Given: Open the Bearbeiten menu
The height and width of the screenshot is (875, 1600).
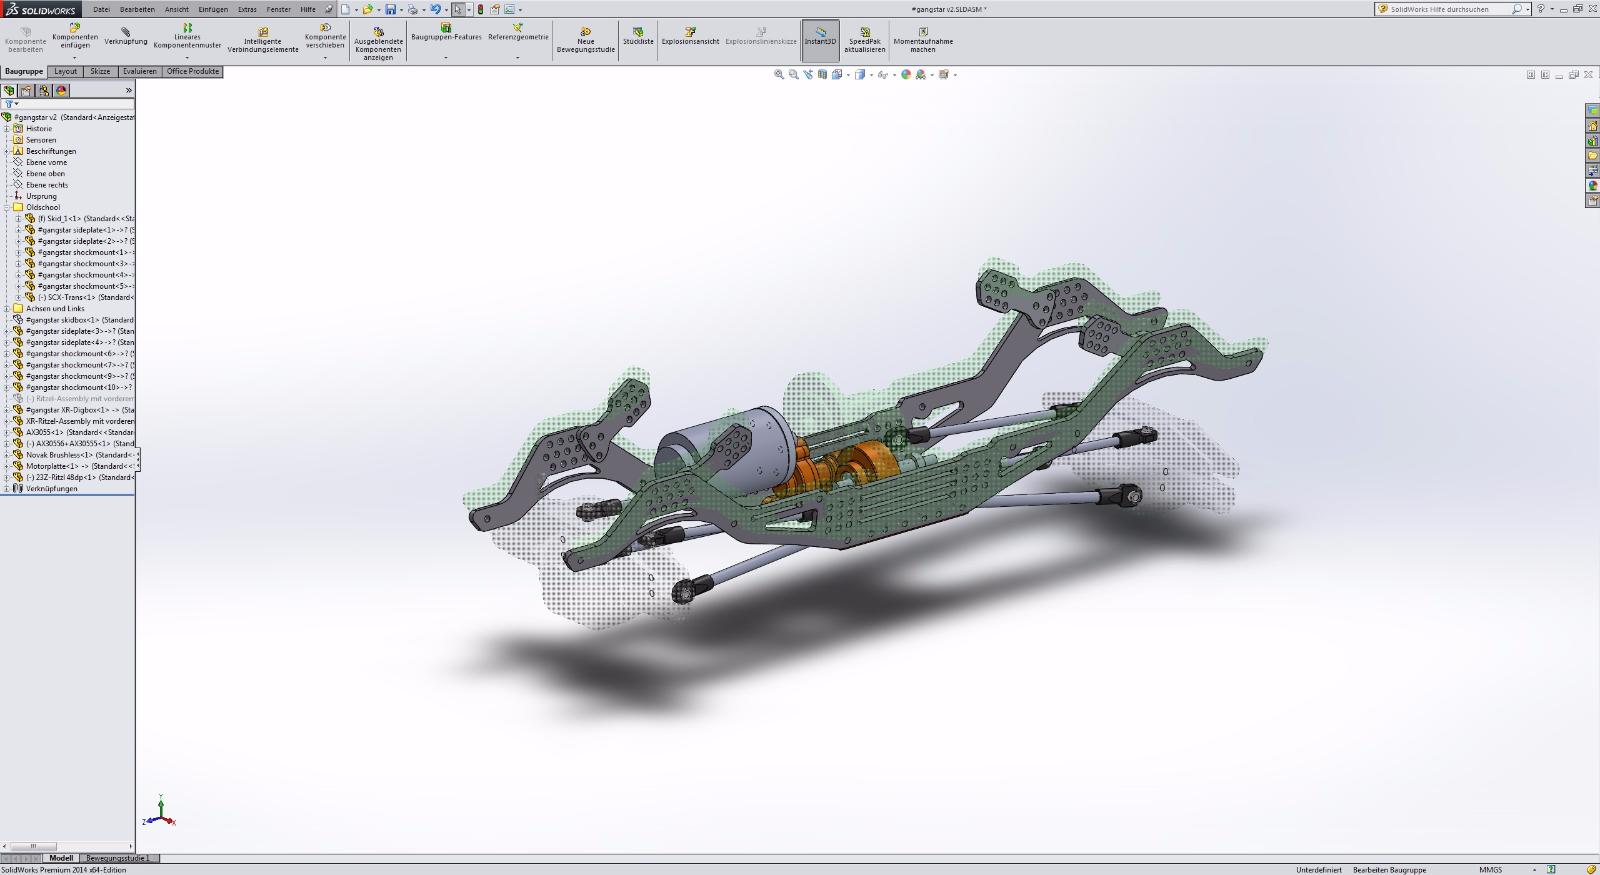Looking at the screenshot, I should click(137, 9).
